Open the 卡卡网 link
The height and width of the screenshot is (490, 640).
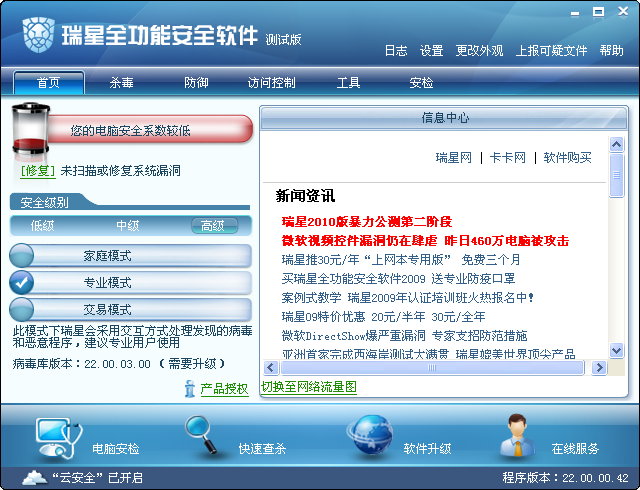click(508, 158)
